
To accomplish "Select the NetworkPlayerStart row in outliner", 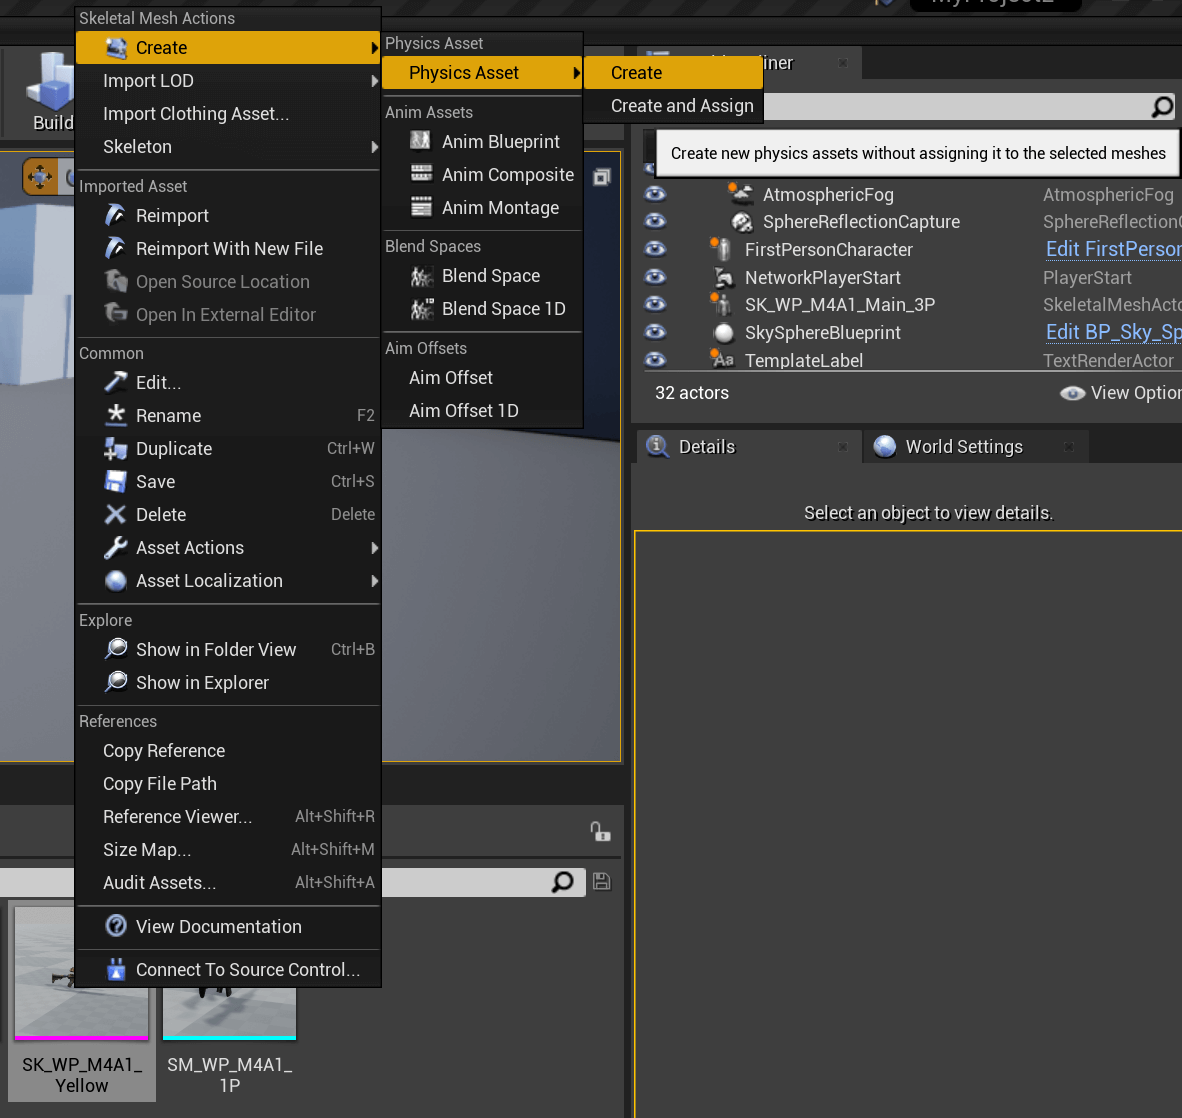I will tap(911, 277).
